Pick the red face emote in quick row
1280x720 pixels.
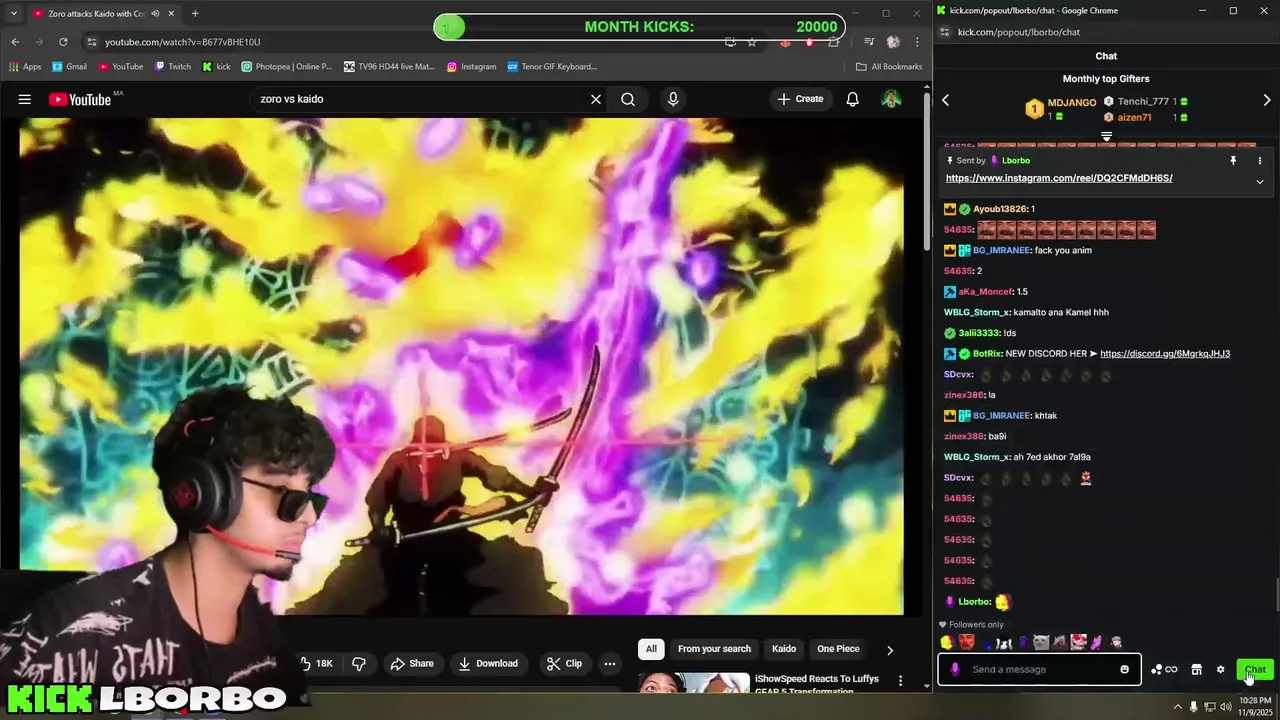click(966, 642)
